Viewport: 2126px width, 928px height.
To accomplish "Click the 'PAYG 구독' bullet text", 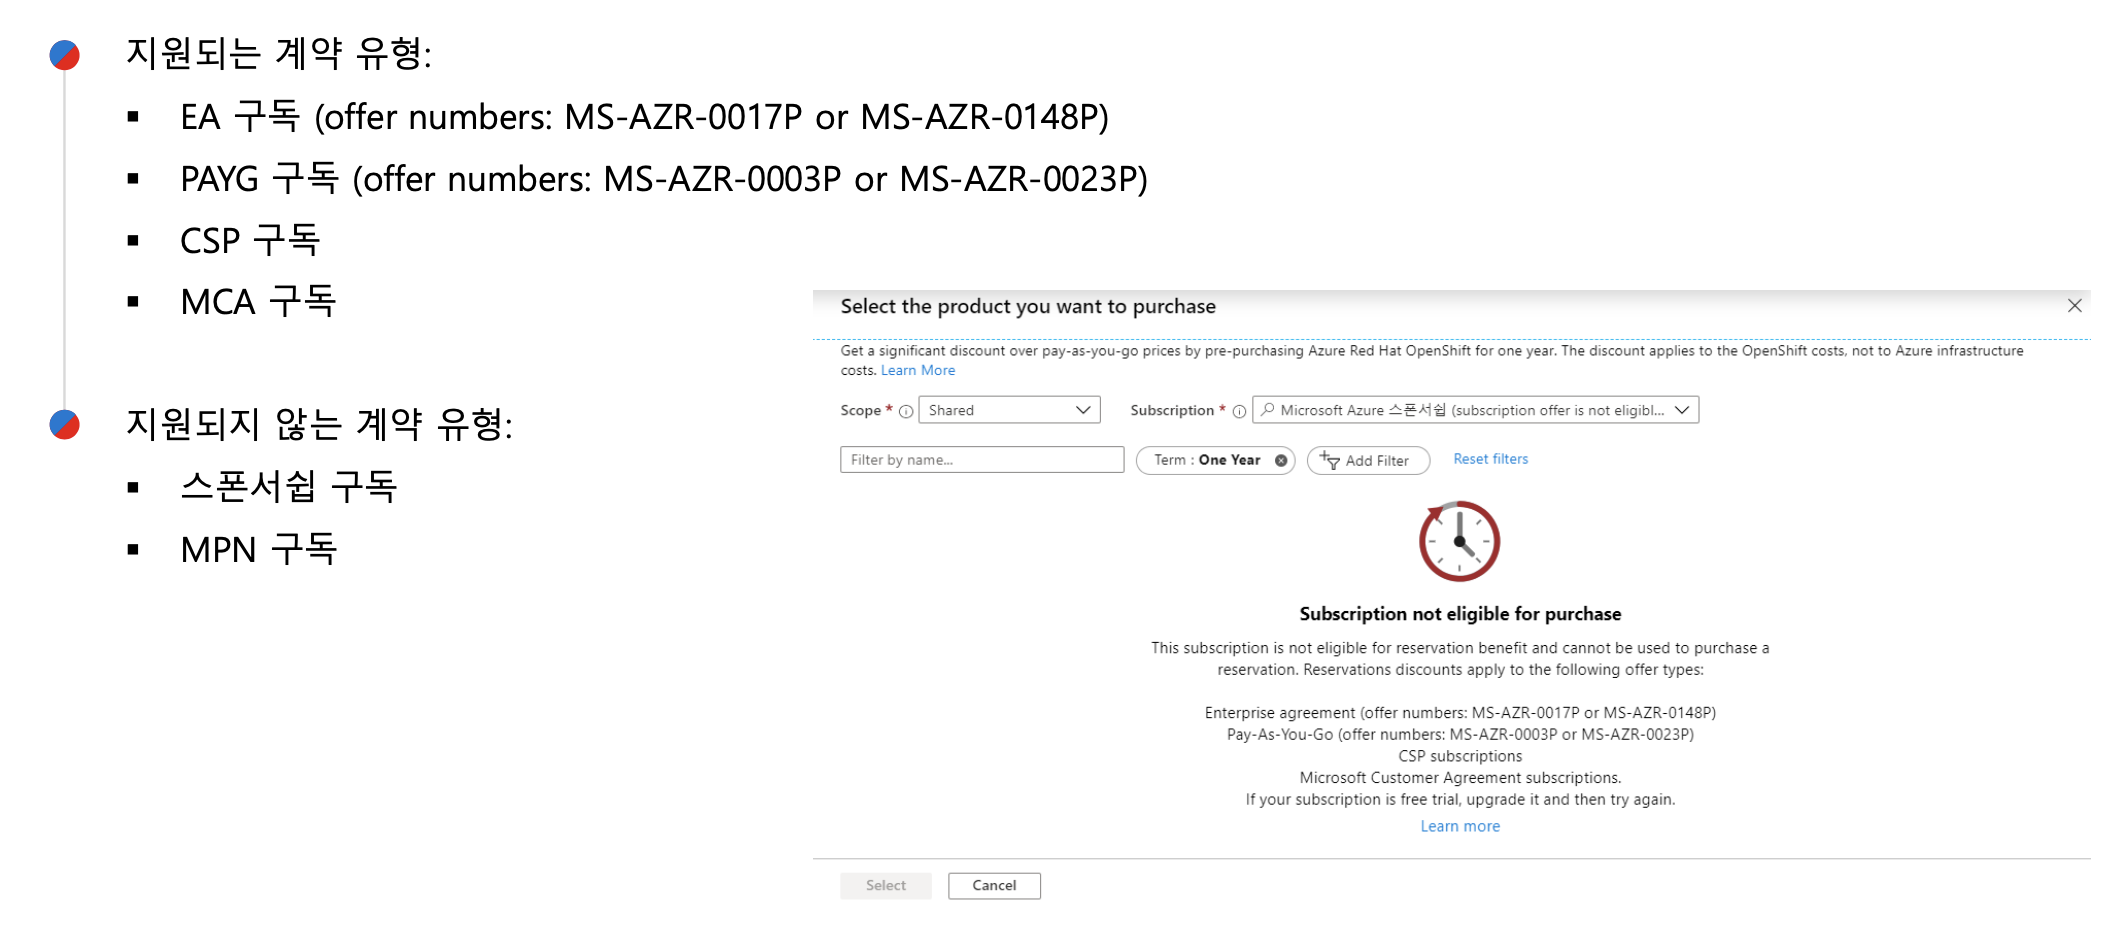I will coord(663,179).
